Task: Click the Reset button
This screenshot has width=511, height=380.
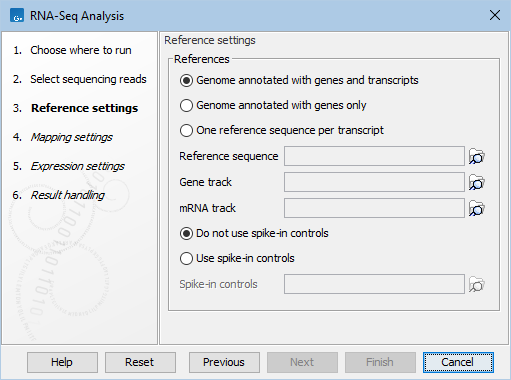Action: 140,362
